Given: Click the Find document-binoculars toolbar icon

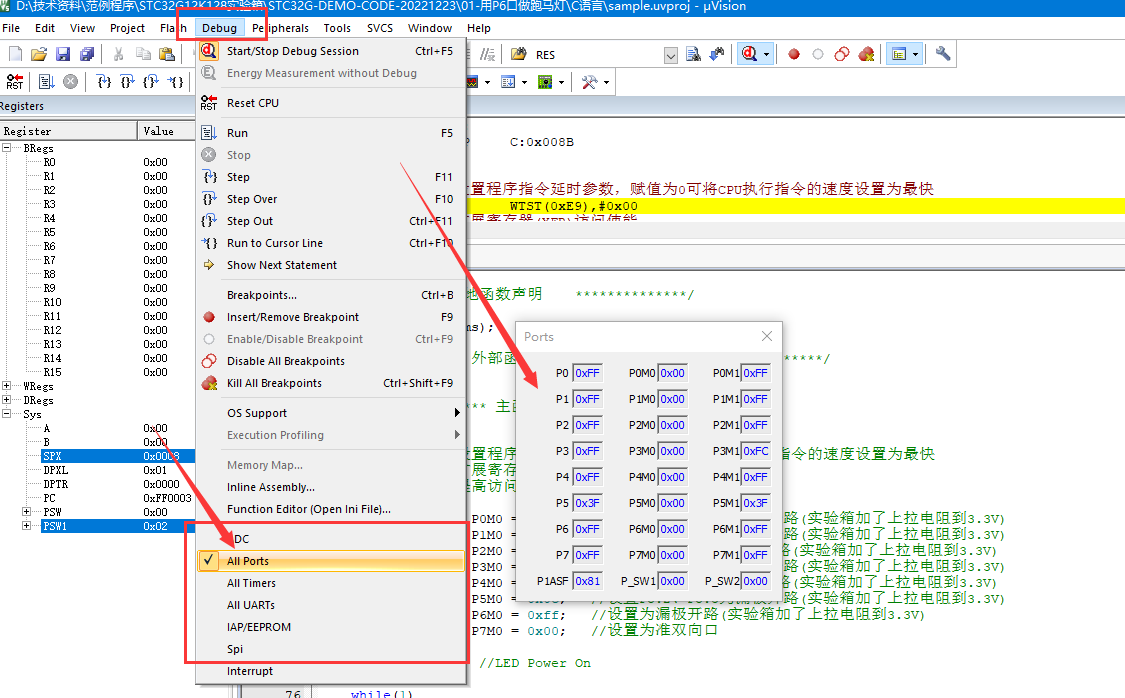Looking at the screenshot, I should point(693,54).
